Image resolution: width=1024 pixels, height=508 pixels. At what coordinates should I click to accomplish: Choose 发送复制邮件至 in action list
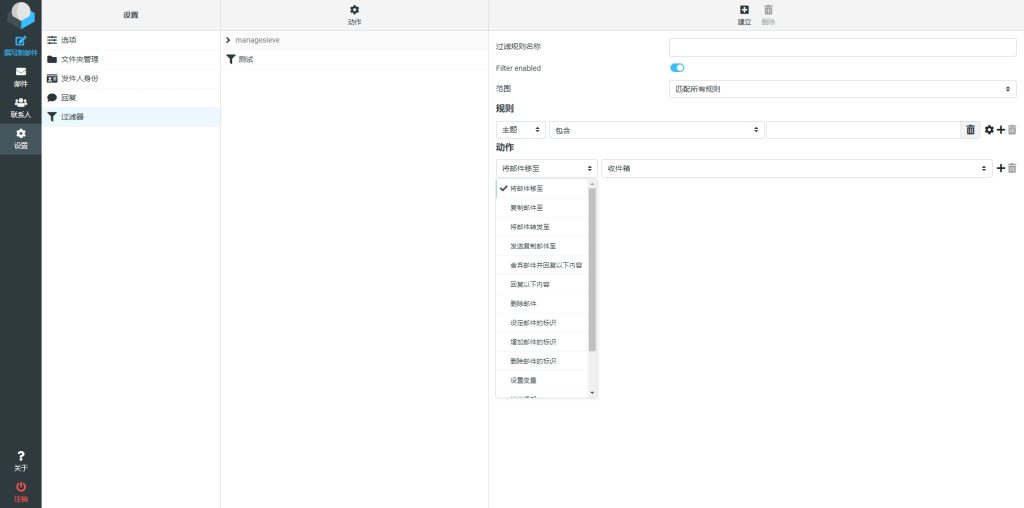(543, 246)
